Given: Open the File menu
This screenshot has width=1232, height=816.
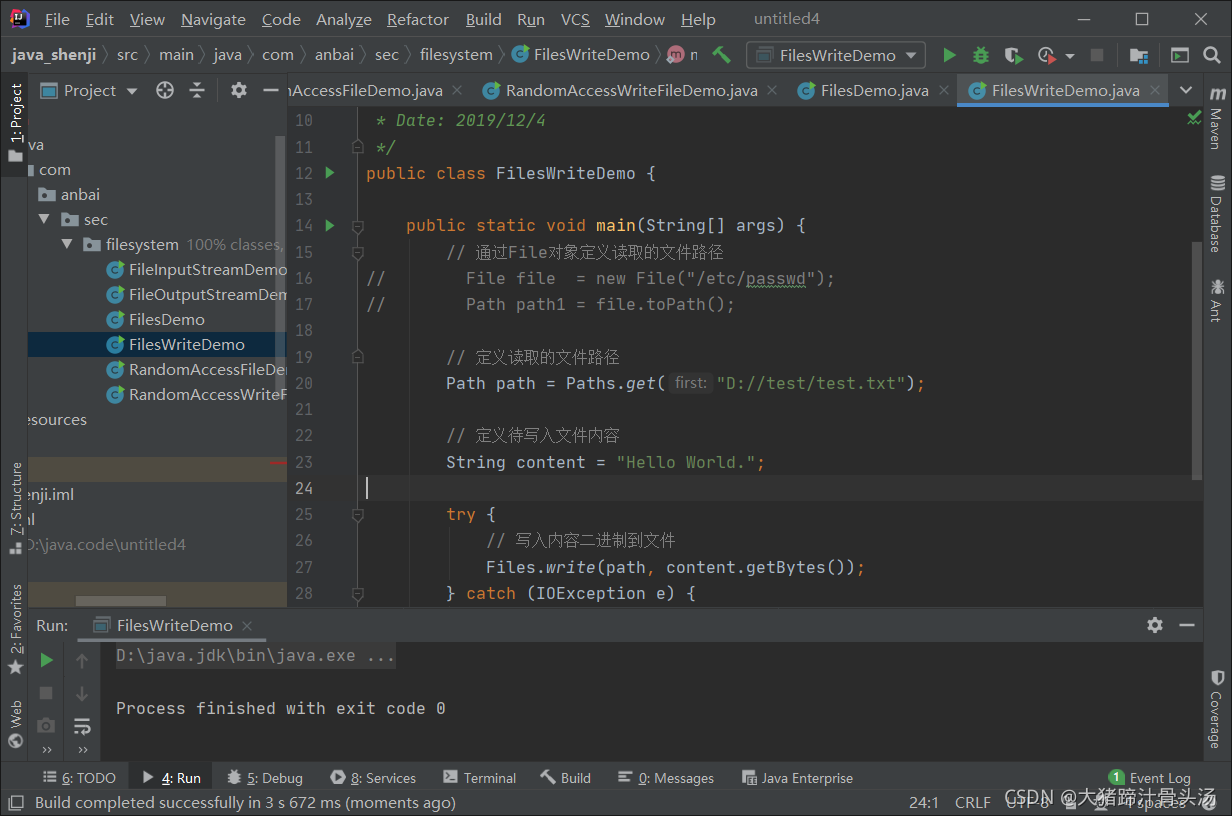Looking at the screenshot, I should click(x=57, y=19).
